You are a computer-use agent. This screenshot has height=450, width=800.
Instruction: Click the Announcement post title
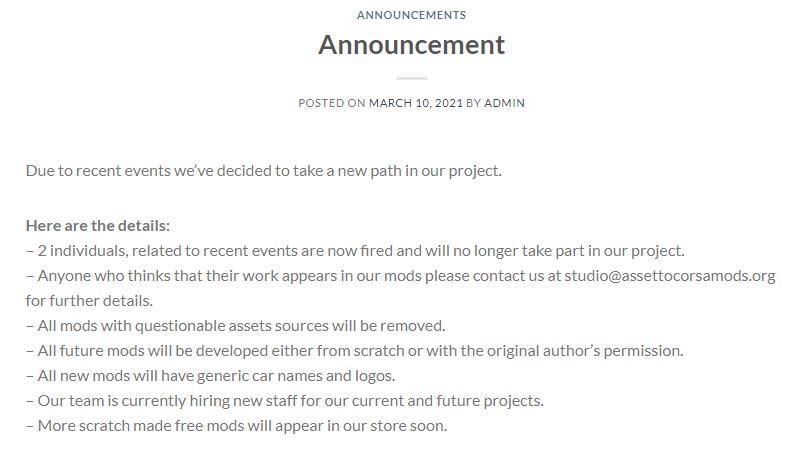click(x=412, y=45)
